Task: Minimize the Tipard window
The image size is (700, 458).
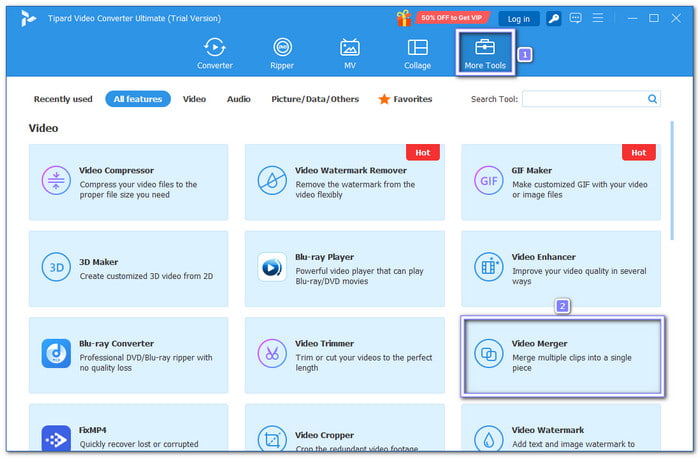Action: 632,18
